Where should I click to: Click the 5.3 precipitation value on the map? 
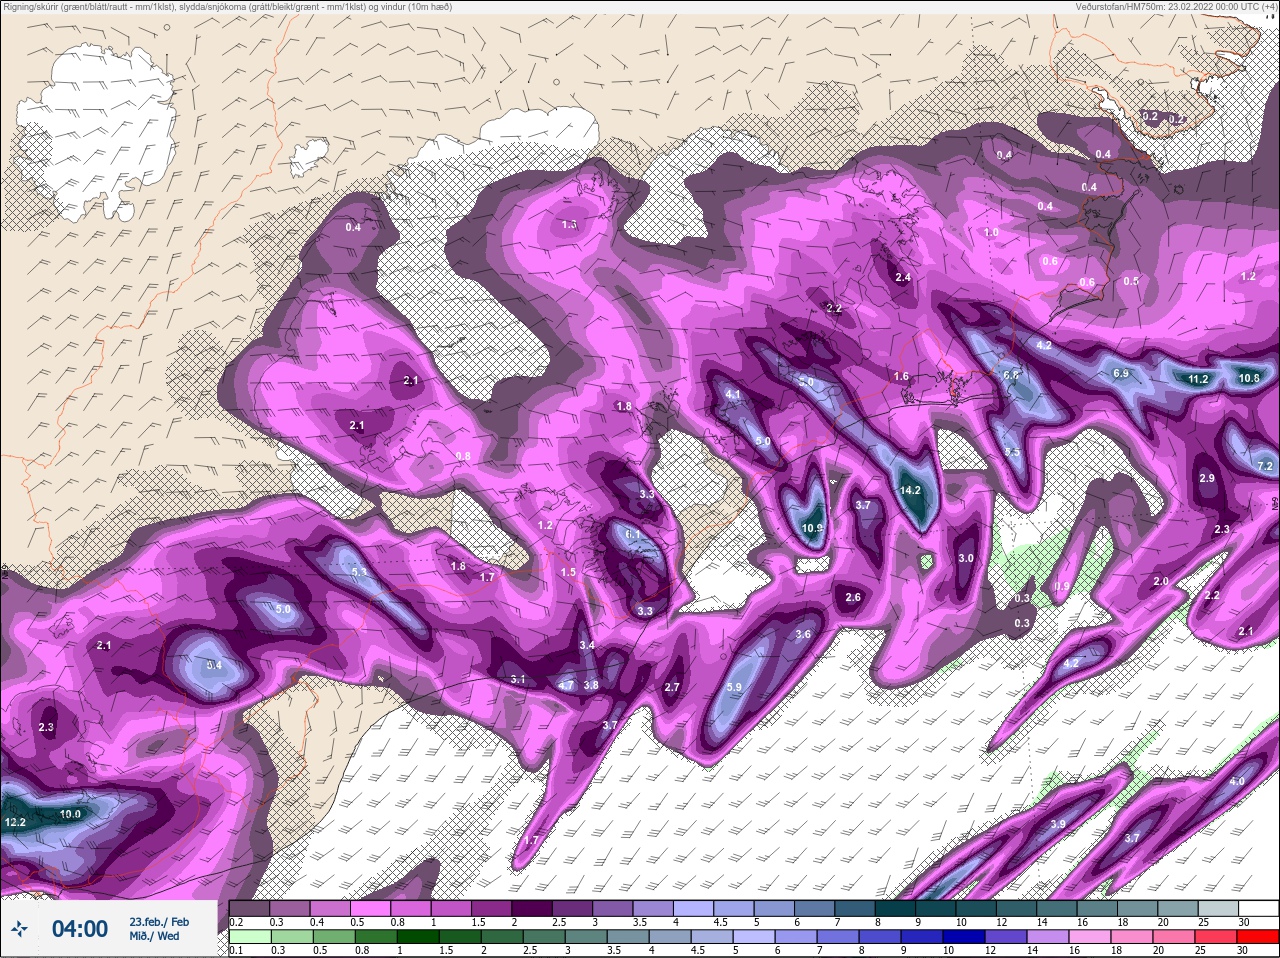(360, 572)
